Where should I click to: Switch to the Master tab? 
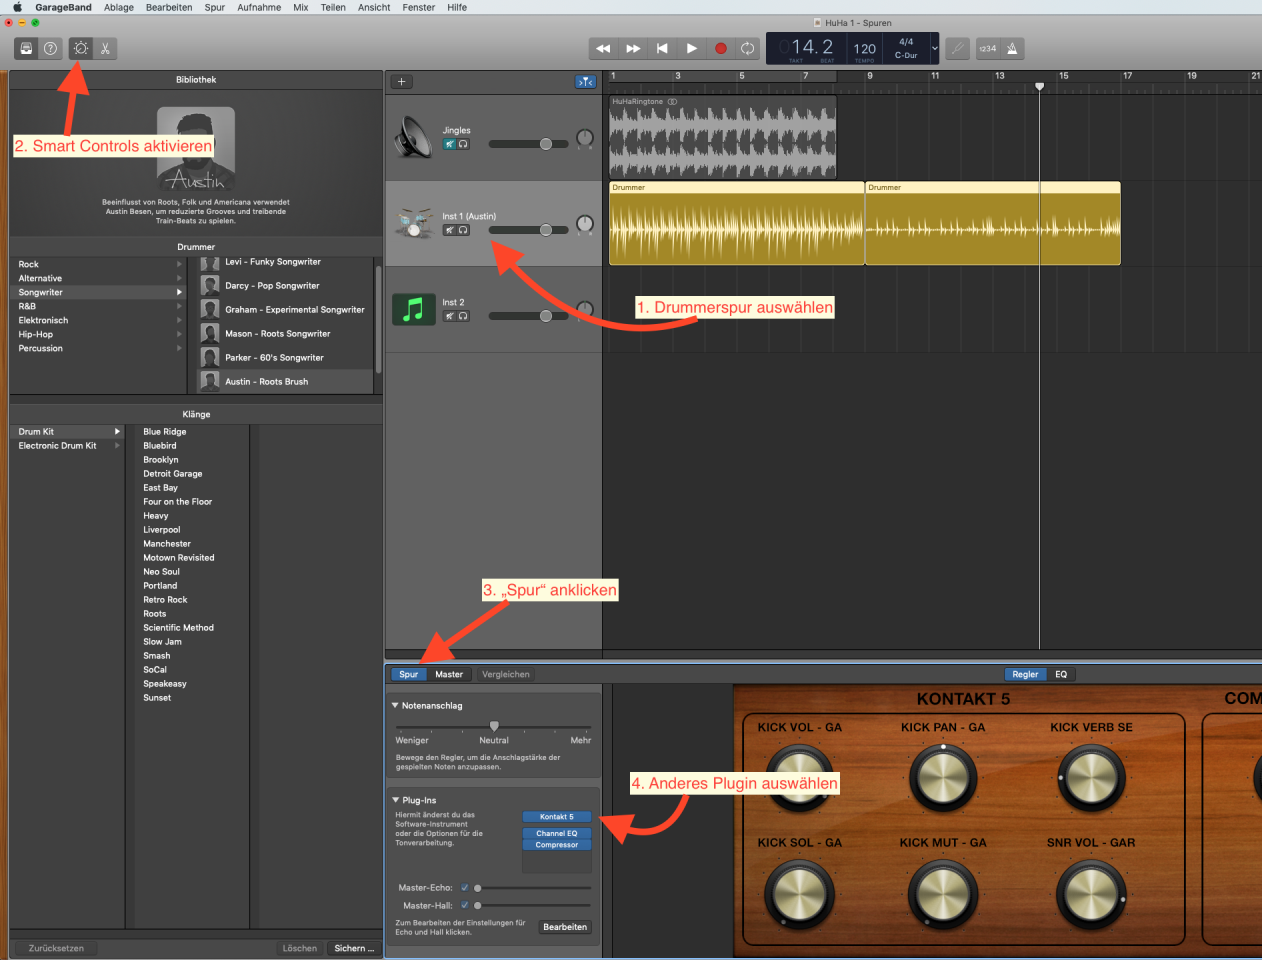[x=449, y=674]
